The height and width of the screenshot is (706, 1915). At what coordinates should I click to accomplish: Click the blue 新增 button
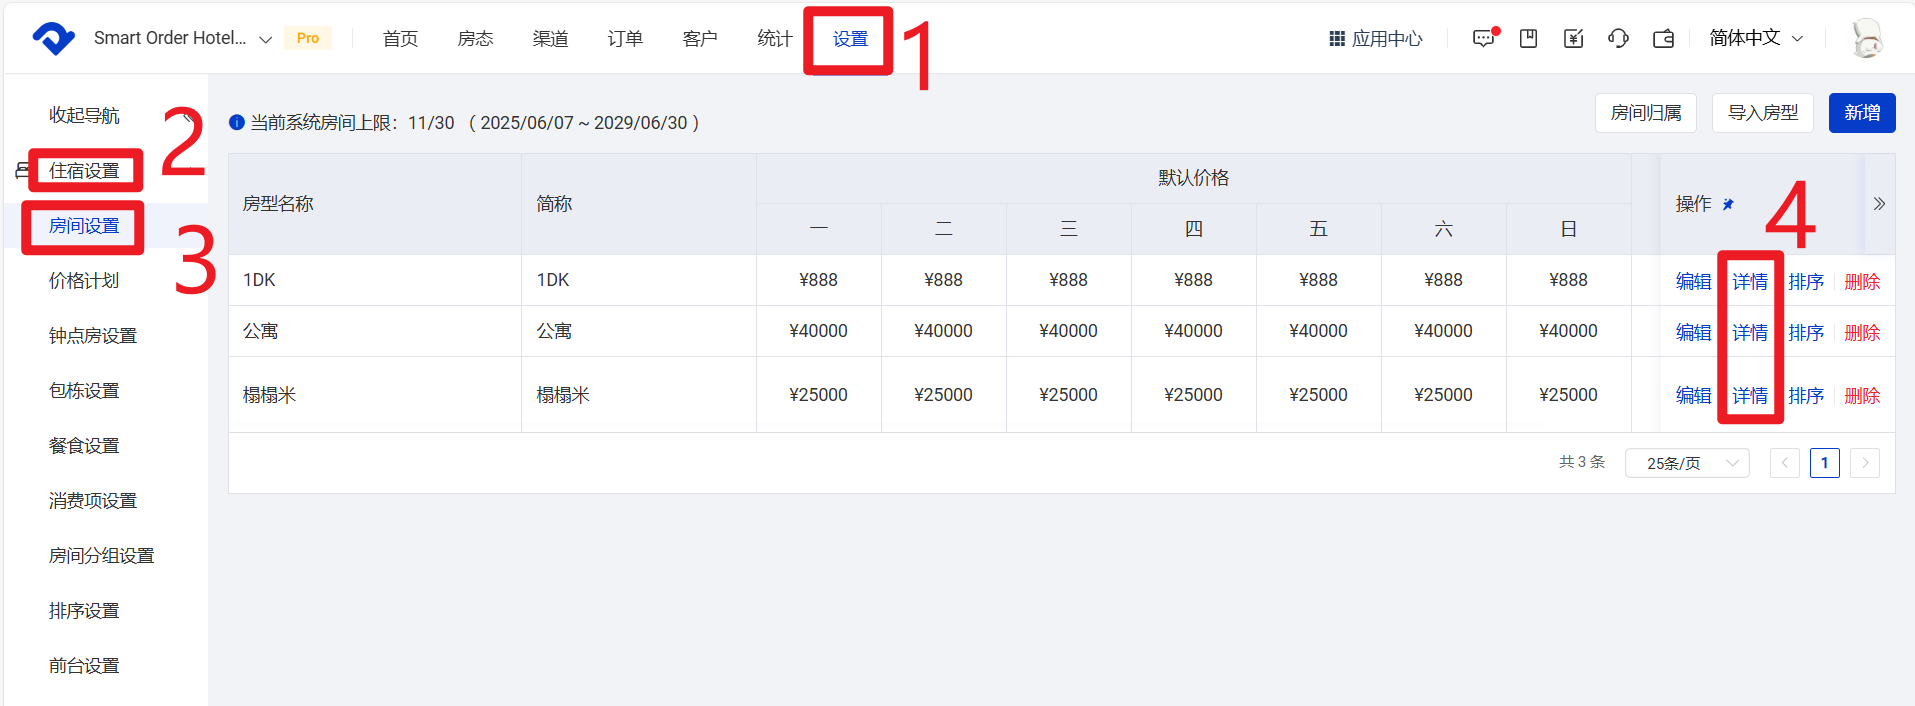point(1861,113)
